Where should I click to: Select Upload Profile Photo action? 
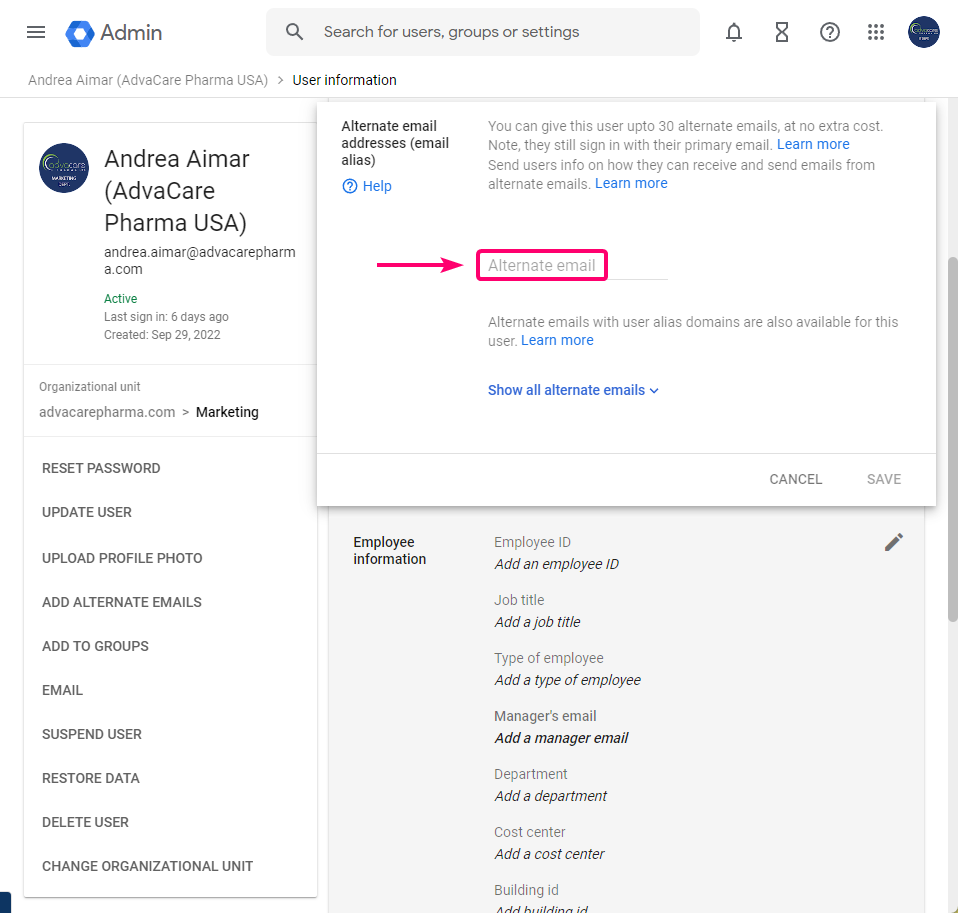click(122, 558)
